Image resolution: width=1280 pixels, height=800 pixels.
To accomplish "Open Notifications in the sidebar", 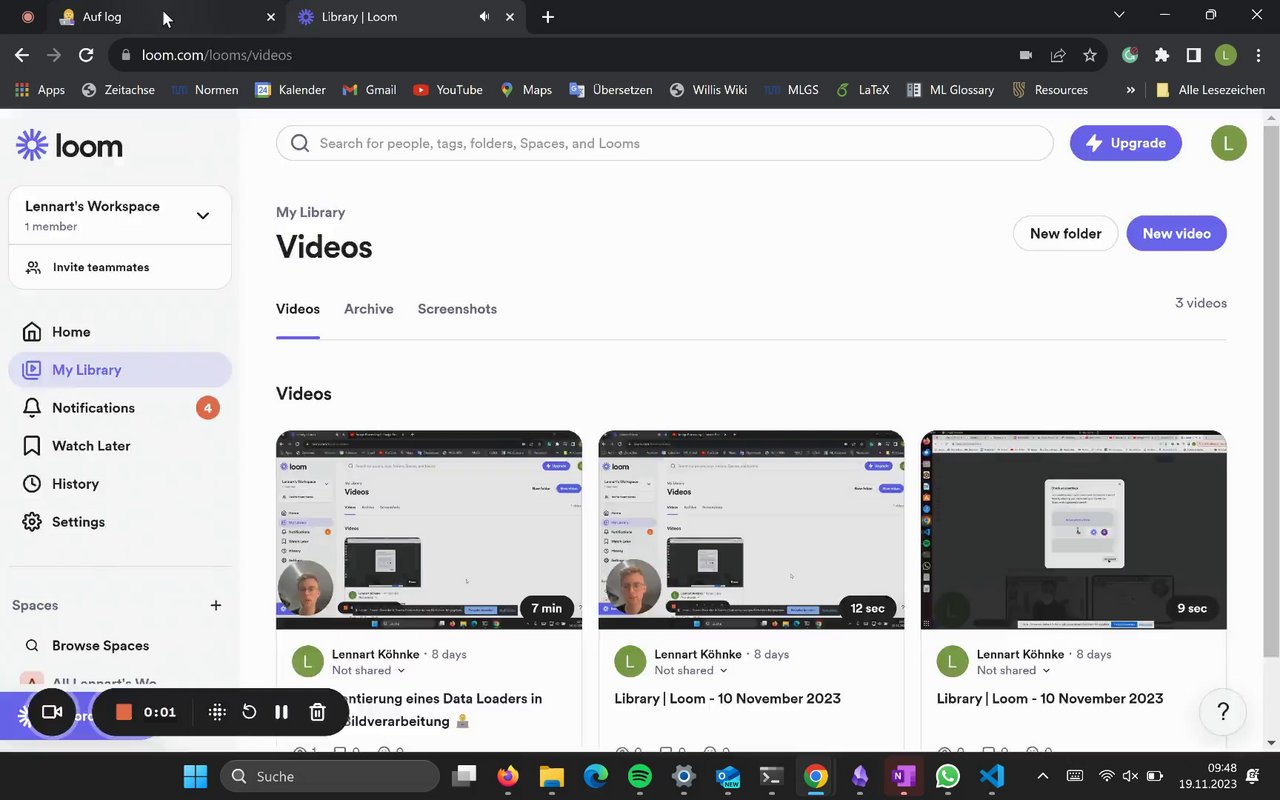I will (120, 408).
